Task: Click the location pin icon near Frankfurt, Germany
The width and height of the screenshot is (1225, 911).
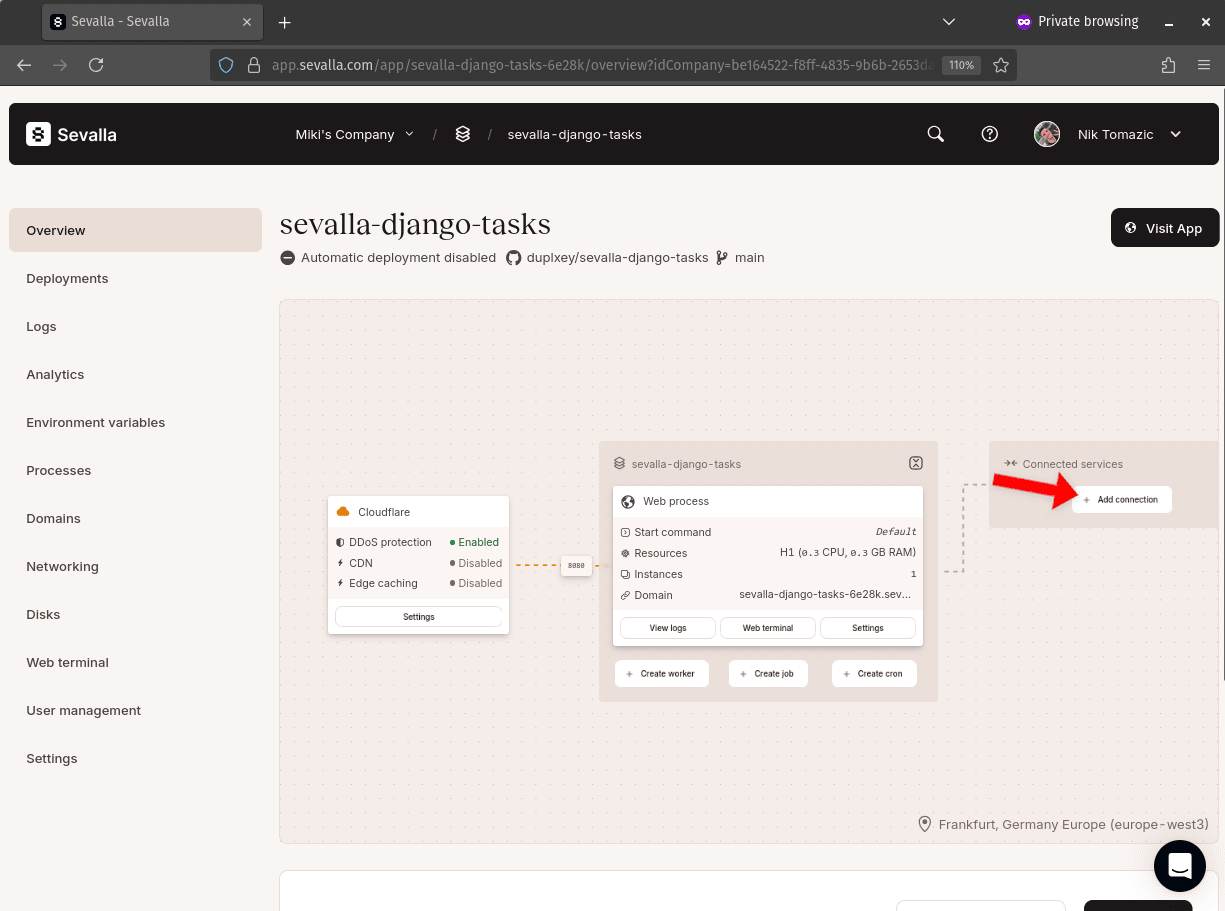Action: pos(924,824)
